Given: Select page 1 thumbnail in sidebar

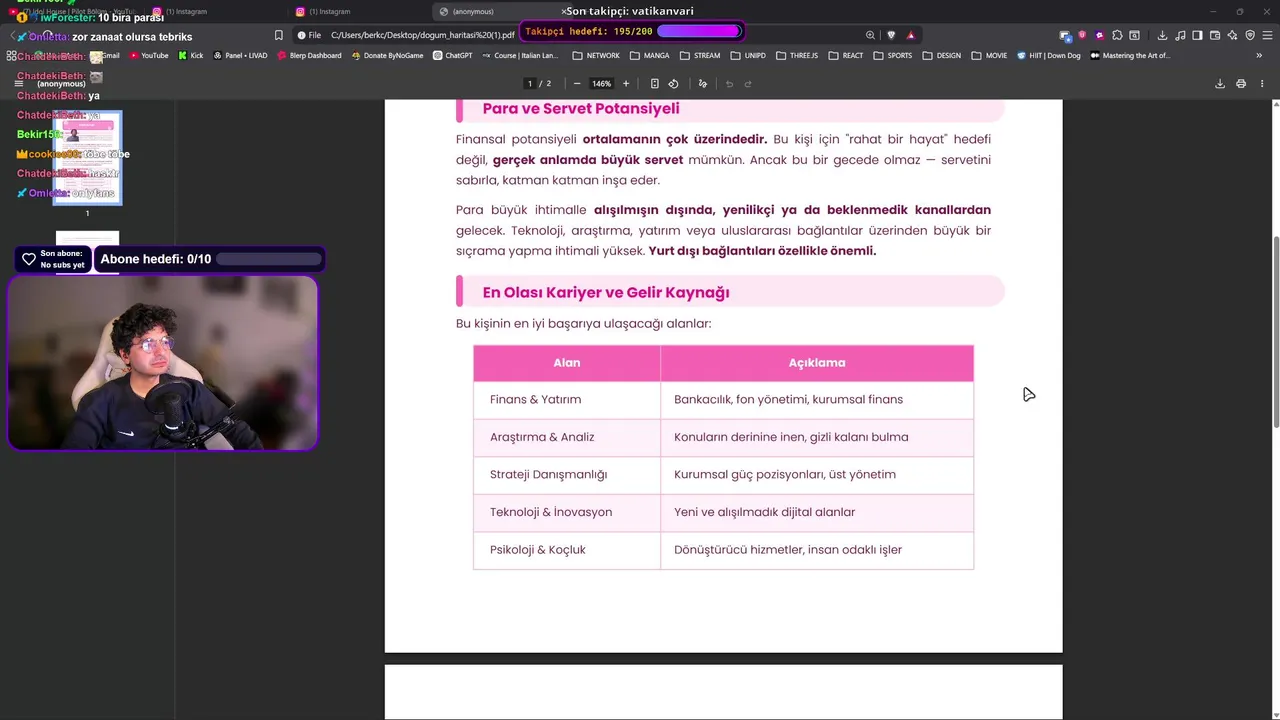Looking at the screenshot, I should tap(87, 157).
